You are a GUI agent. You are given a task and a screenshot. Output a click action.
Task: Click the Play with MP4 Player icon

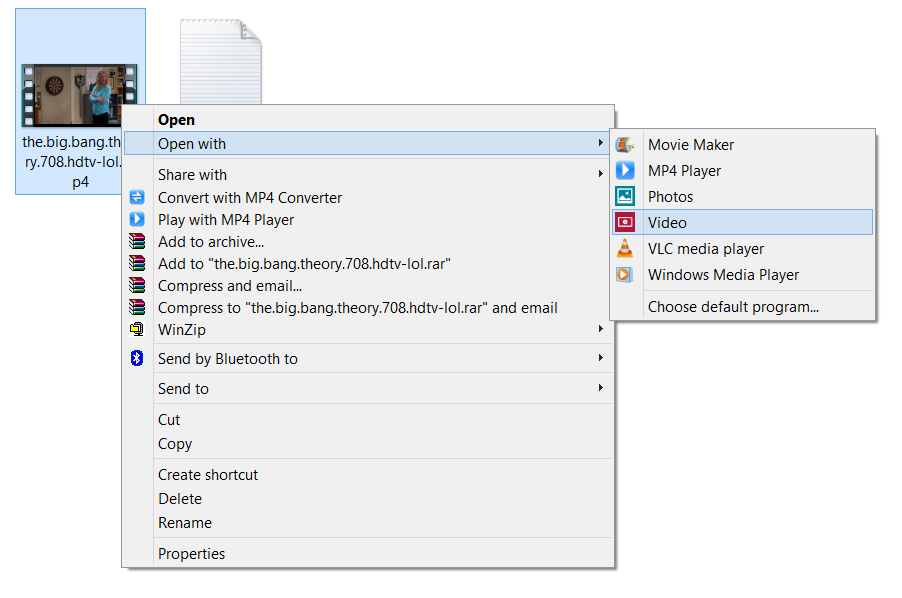(137, 219)
